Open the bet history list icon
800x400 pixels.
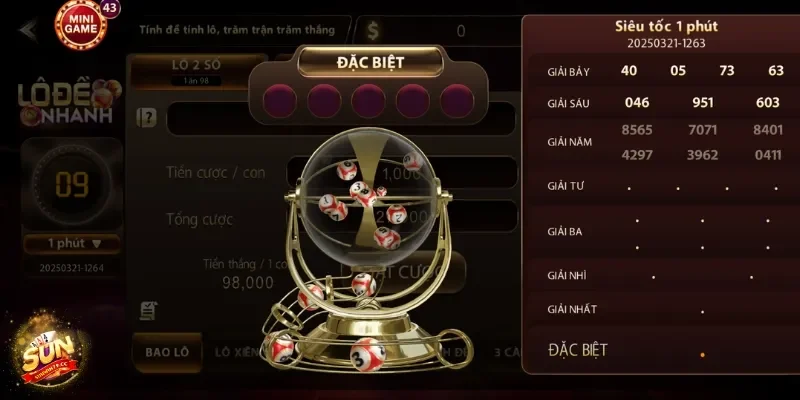point(148,311)
